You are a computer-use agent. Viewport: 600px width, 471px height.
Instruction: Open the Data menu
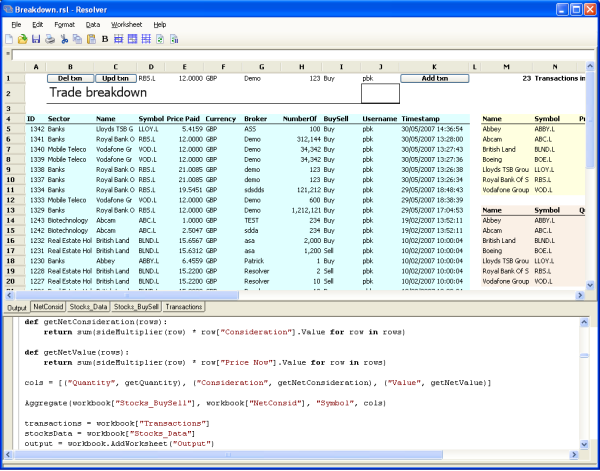pyautogui.click(x=93, y=23)
